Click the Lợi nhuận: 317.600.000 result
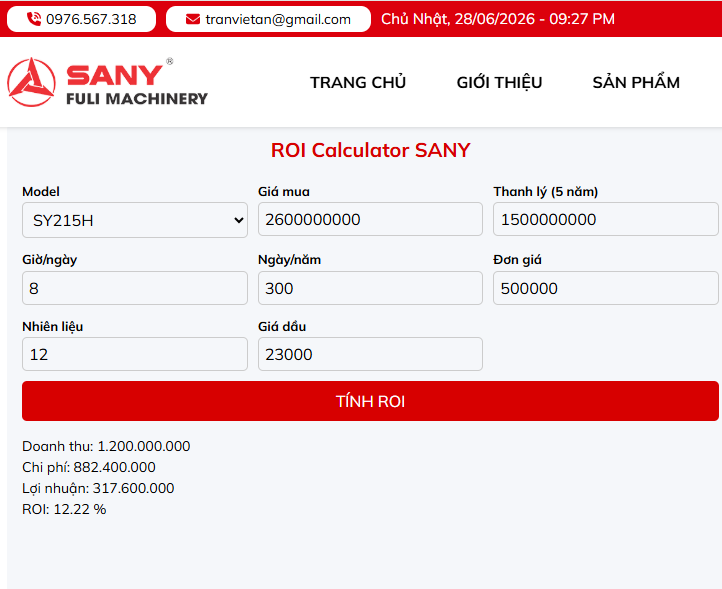 (x=98, y=488)
